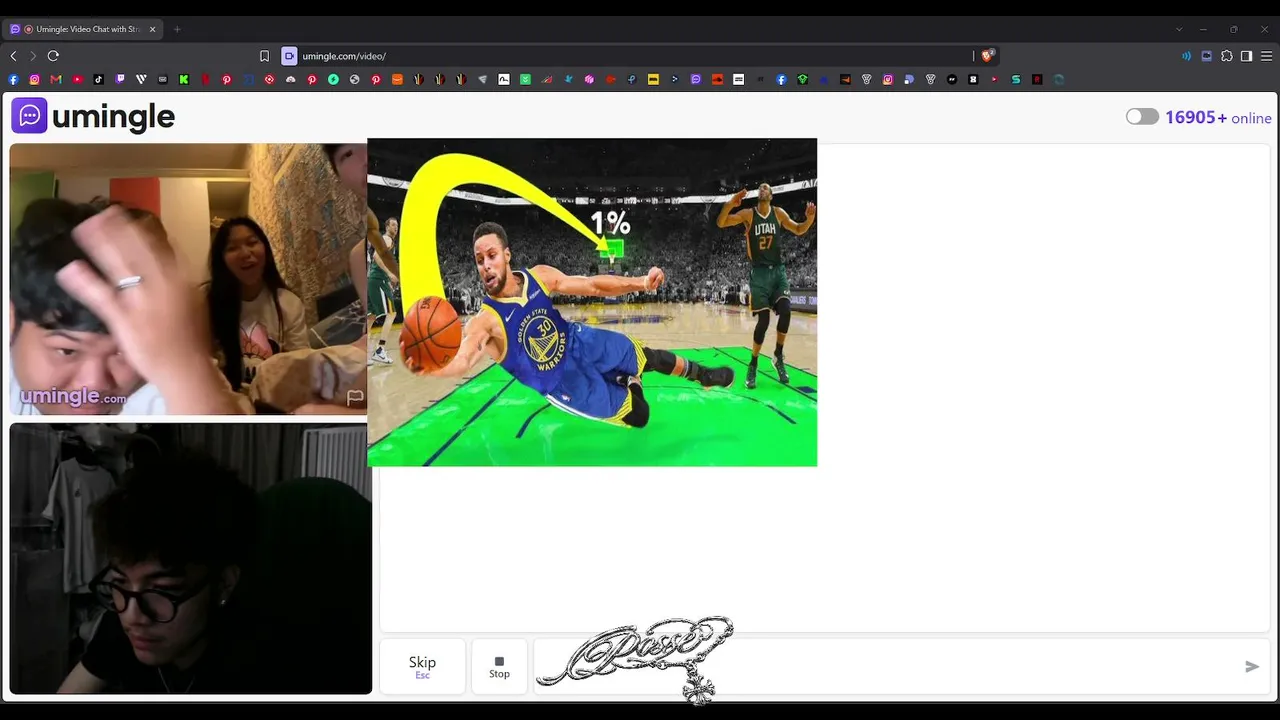Bookmark this page from the address bar
1280x720 pixels.
(x=264, y=56)
